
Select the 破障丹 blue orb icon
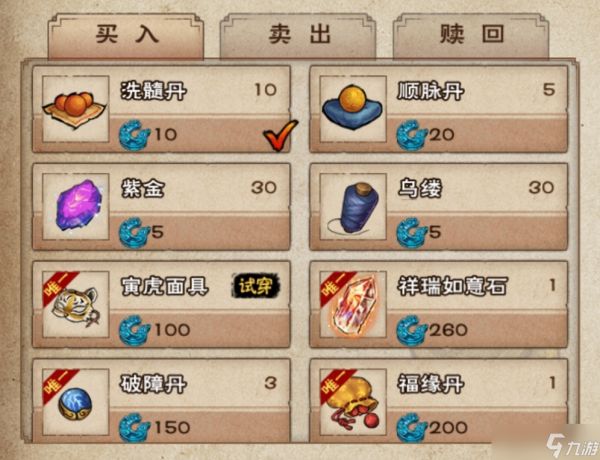click(75, 402)
